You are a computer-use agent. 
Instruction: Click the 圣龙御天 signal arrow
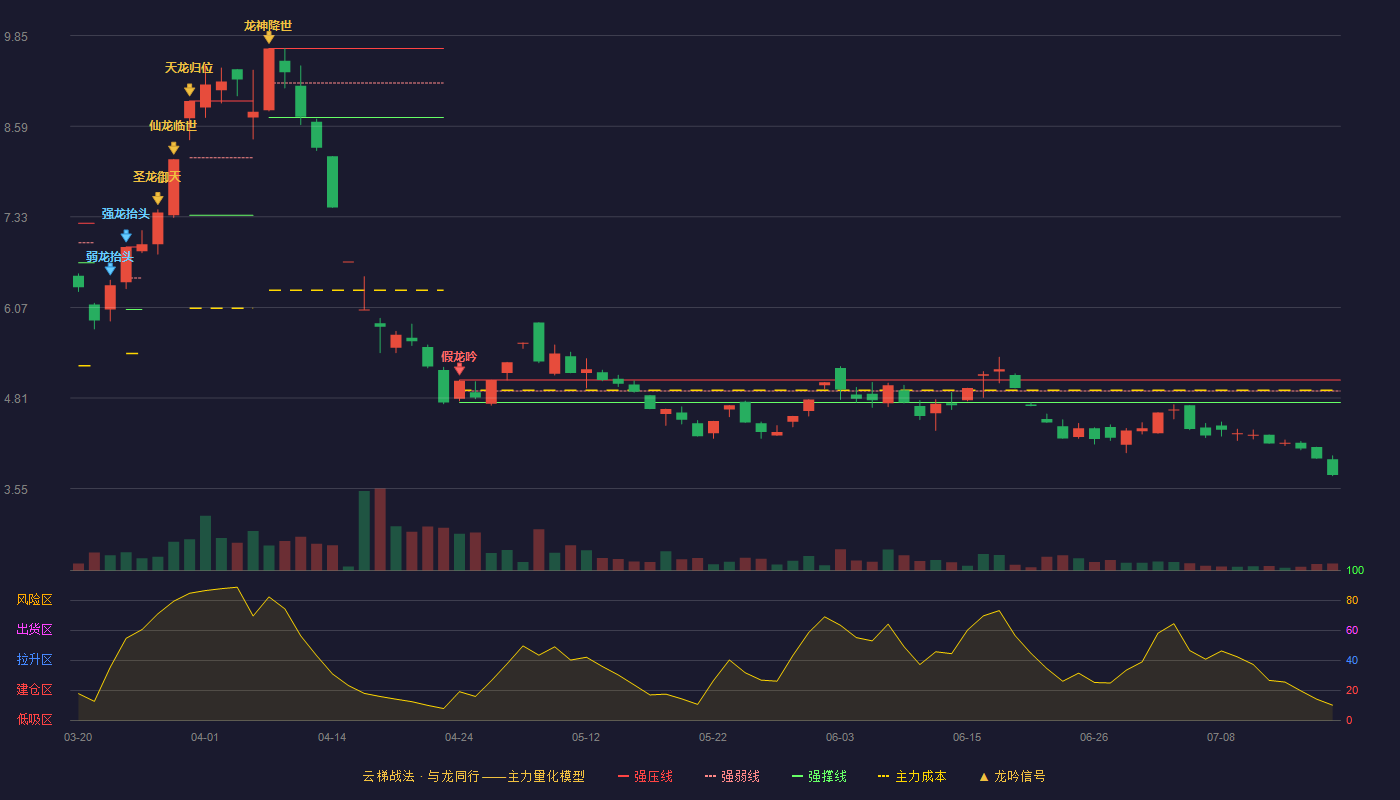pyautogui.click(x=158, y=199)
